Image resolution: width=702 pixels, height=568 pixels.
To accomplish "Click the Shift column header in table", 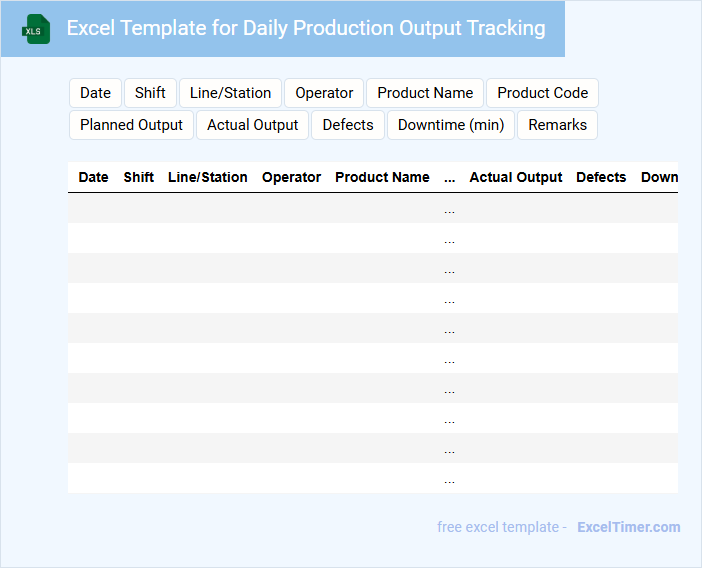I will (x=139, y=177).
